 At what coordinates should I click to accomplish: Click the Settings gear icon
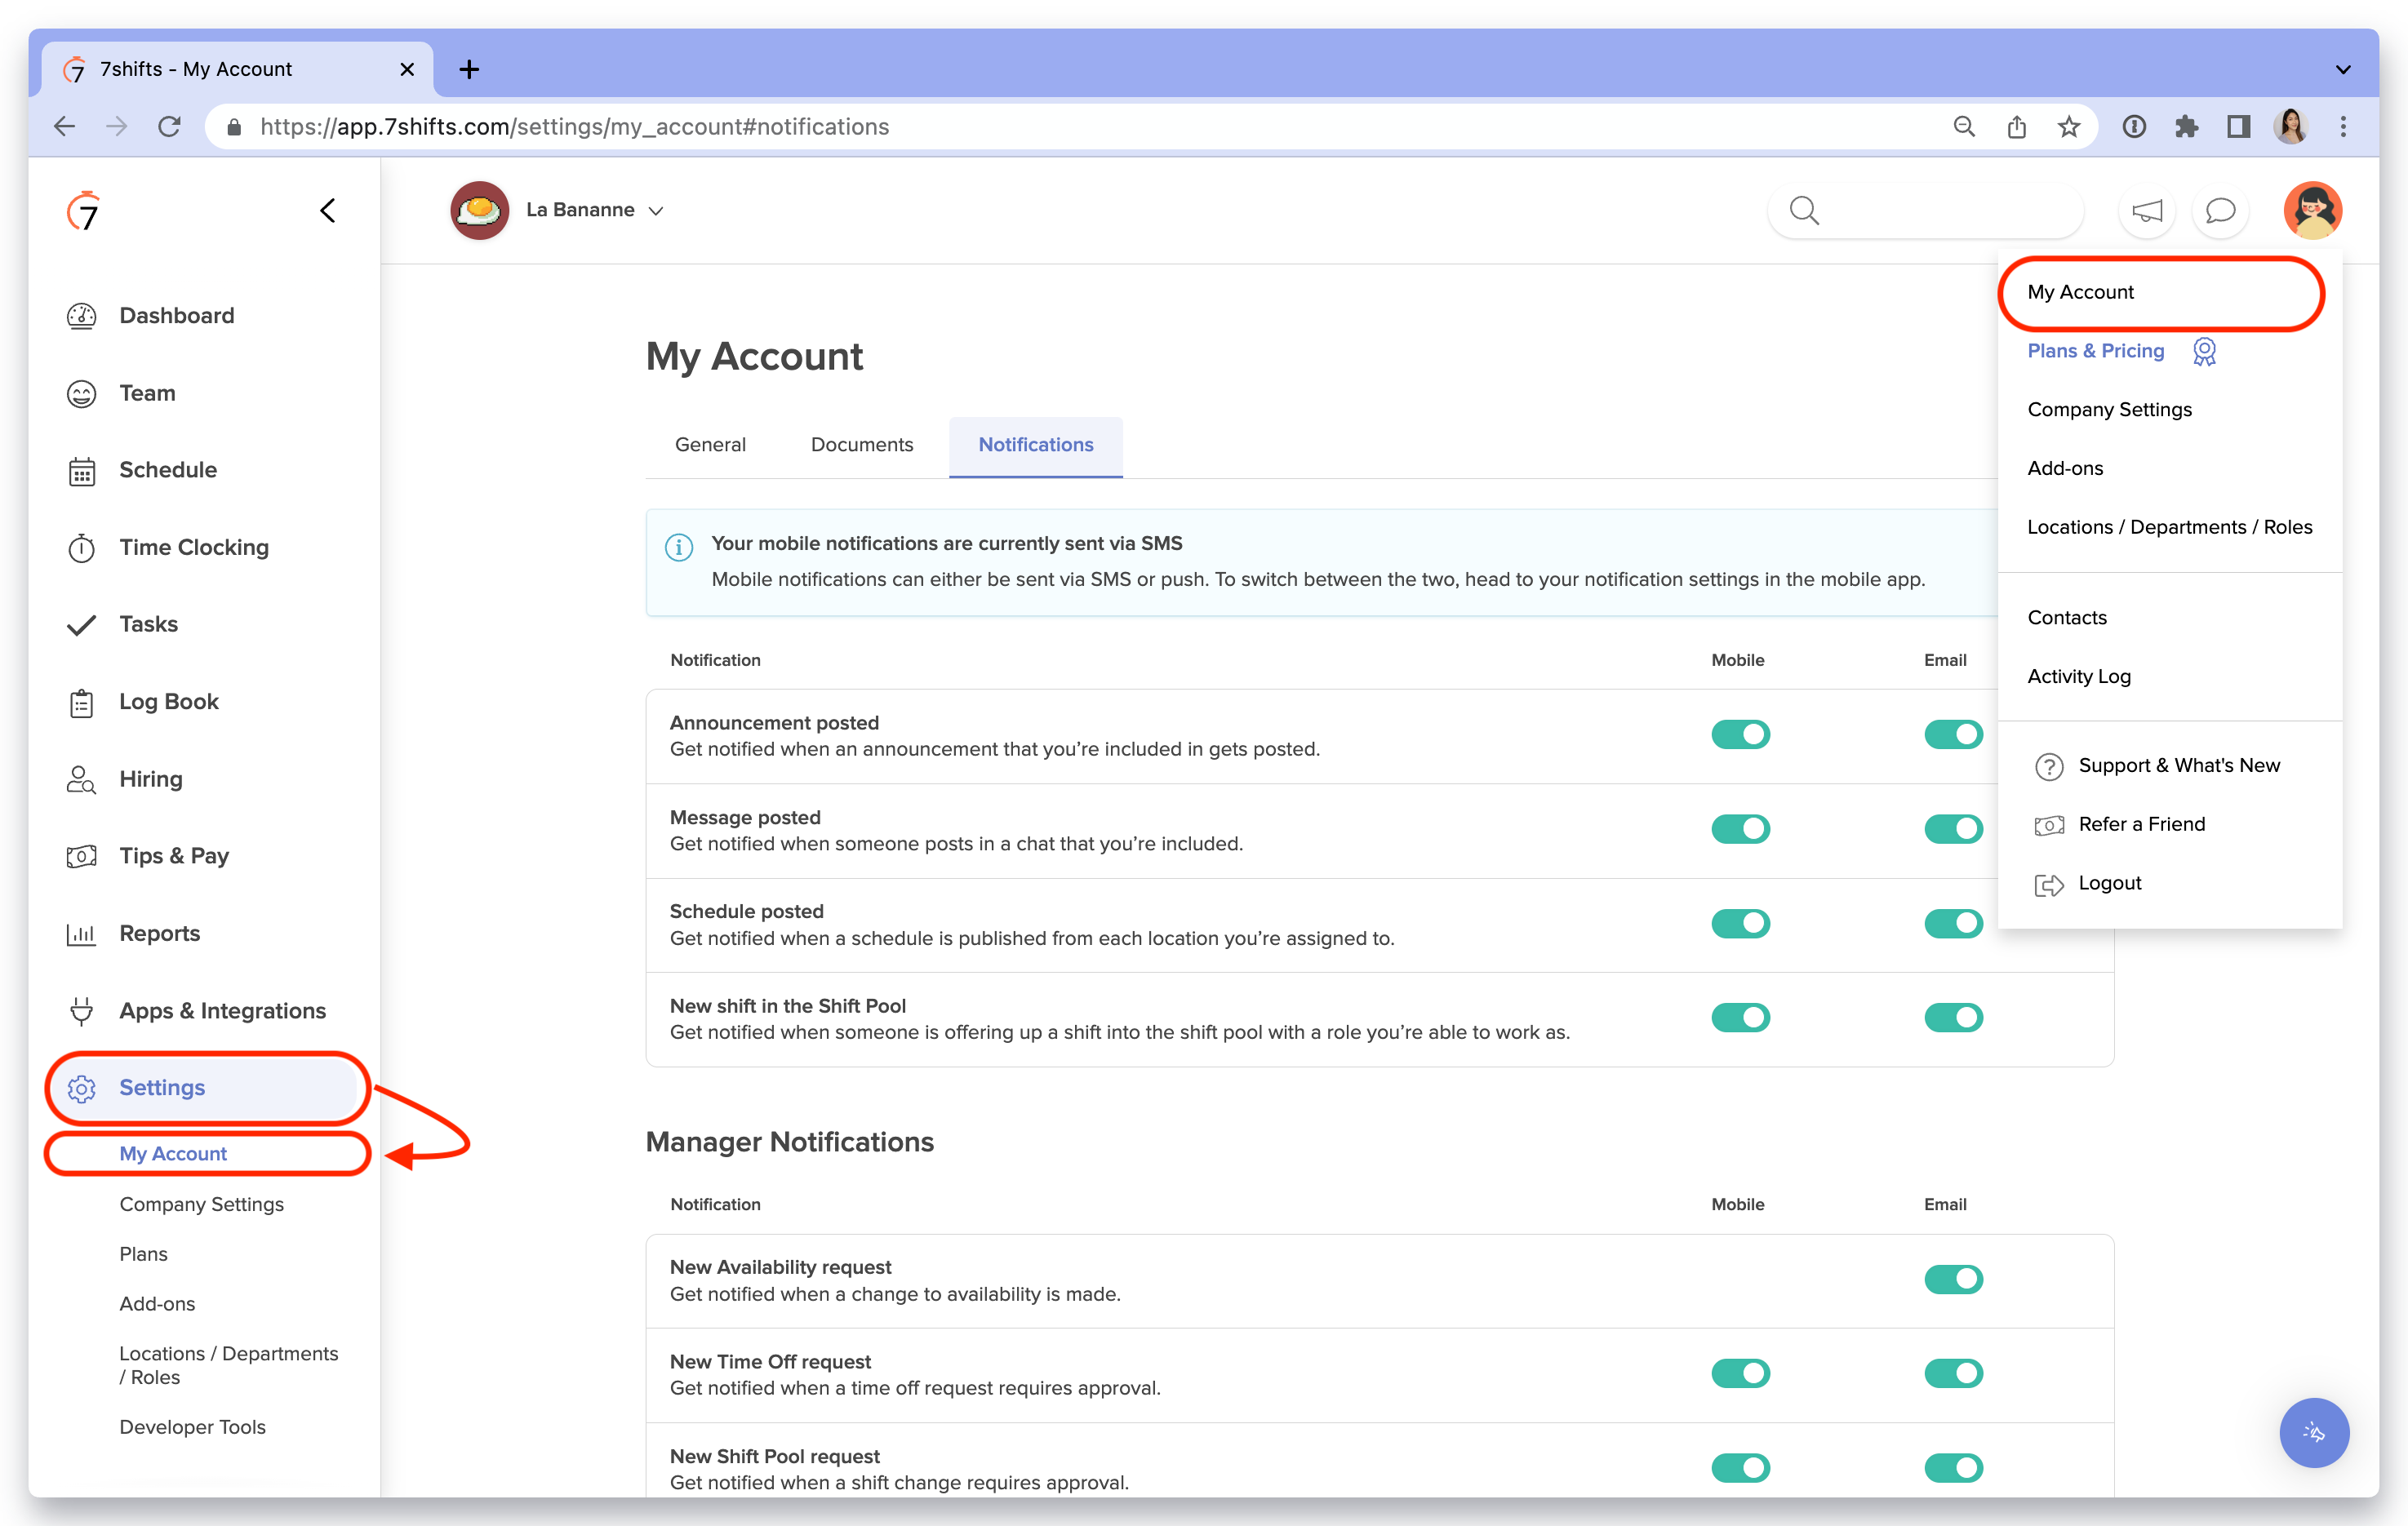81,1088
